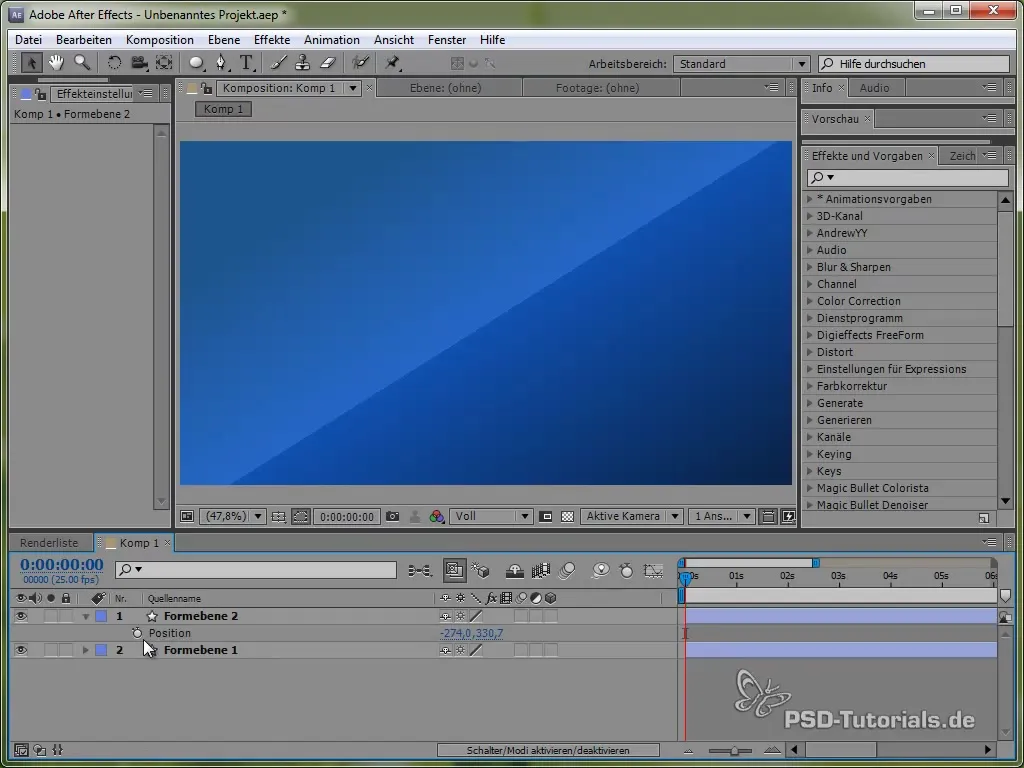Toggle the Position stopwatch for Formebene 2
The height and width of the screenshot is (768, 1024).
[136, 633]
